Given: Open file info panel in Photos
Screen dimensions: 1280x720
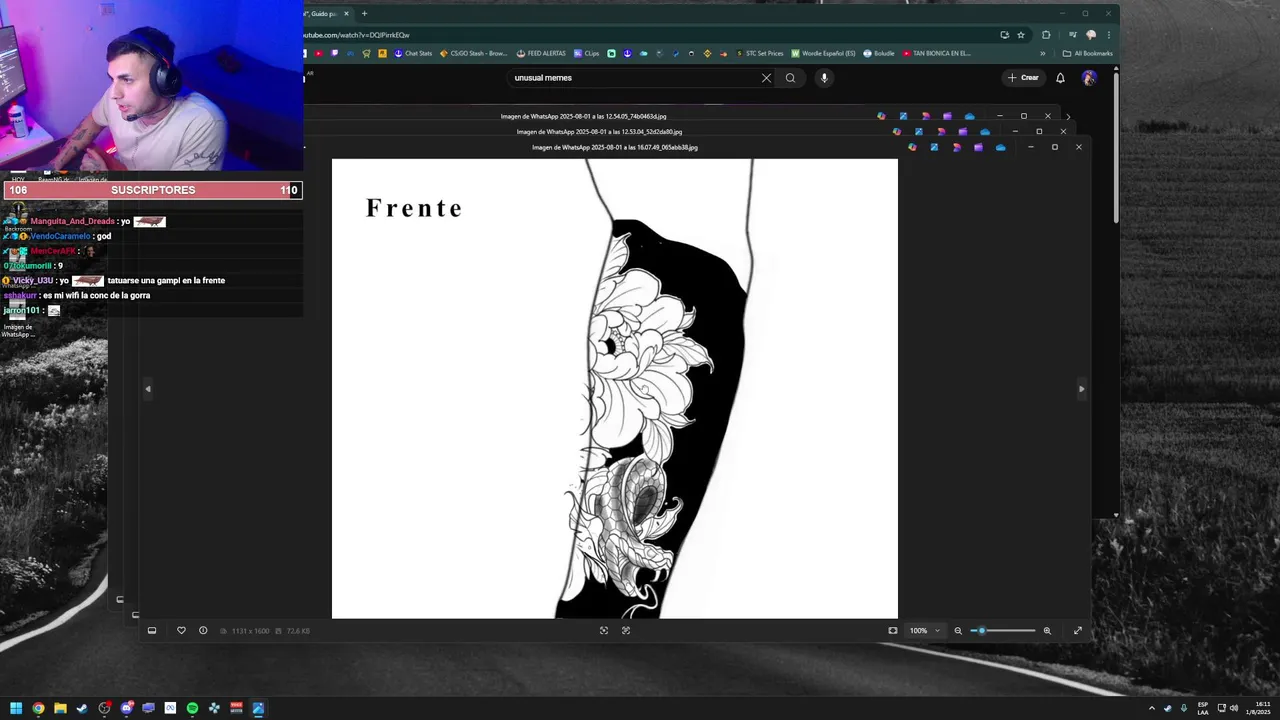Looking at the screenshot, I should pyautogui.click(x=203, y=630).
